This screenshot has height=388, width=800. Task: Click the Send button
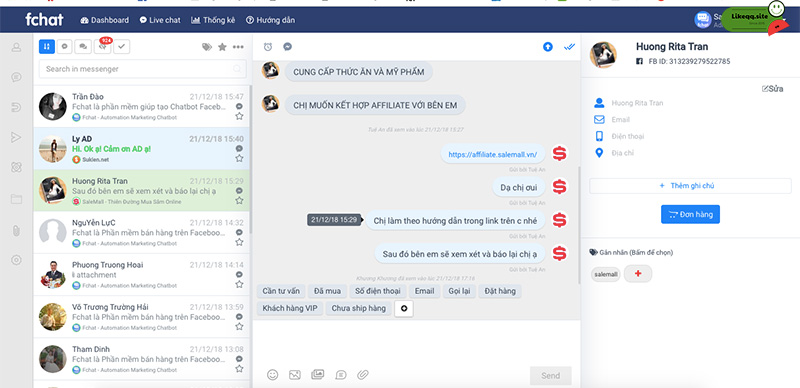[x=551, y=376]
